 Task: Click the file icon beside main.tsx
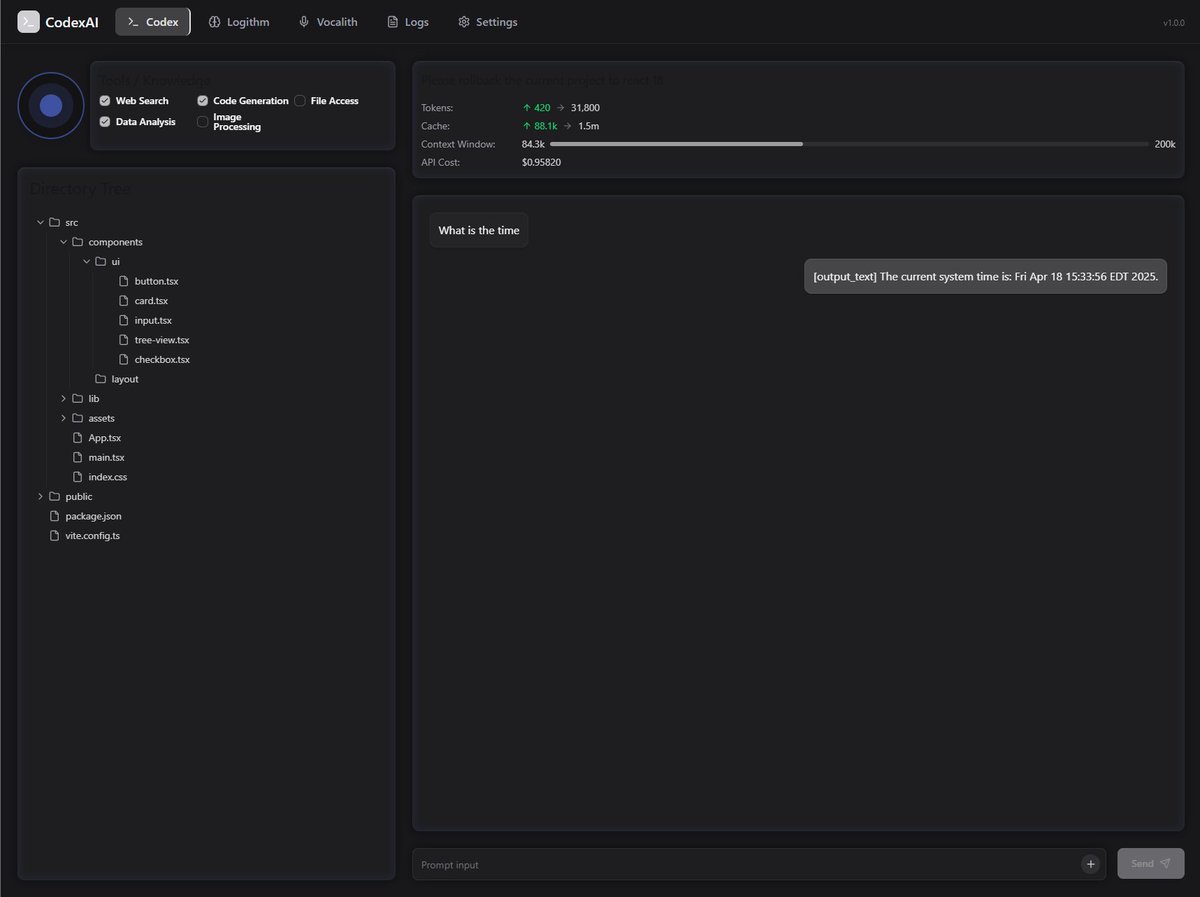click(x=78, y=457)
